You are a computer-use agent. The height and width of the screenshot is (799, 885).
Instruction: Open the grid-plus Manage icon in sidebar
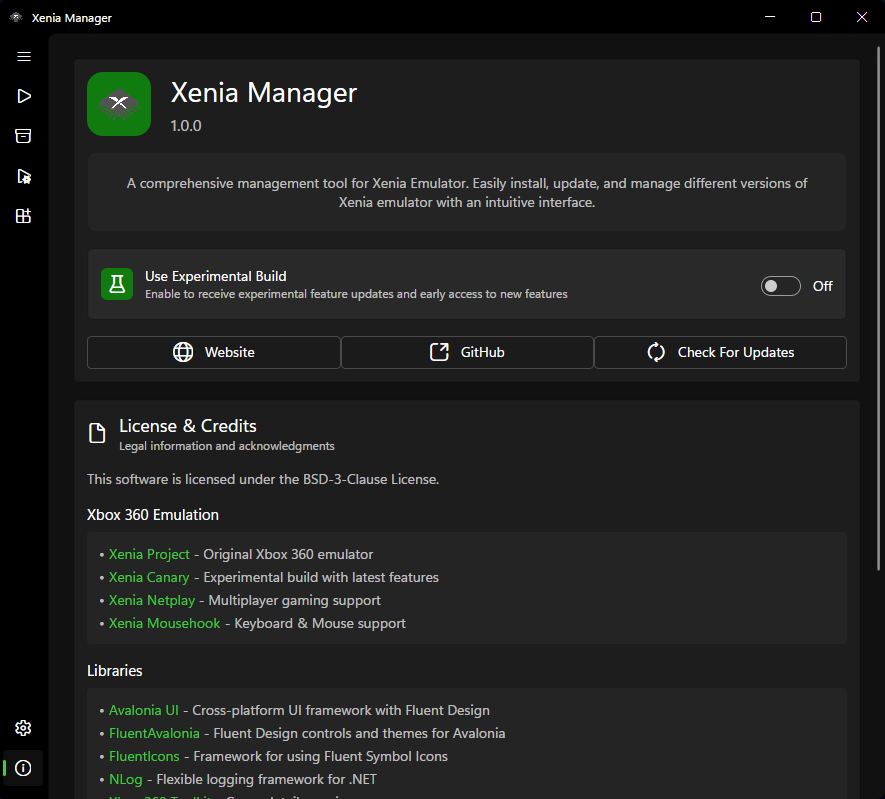click(x=23, y=216)
